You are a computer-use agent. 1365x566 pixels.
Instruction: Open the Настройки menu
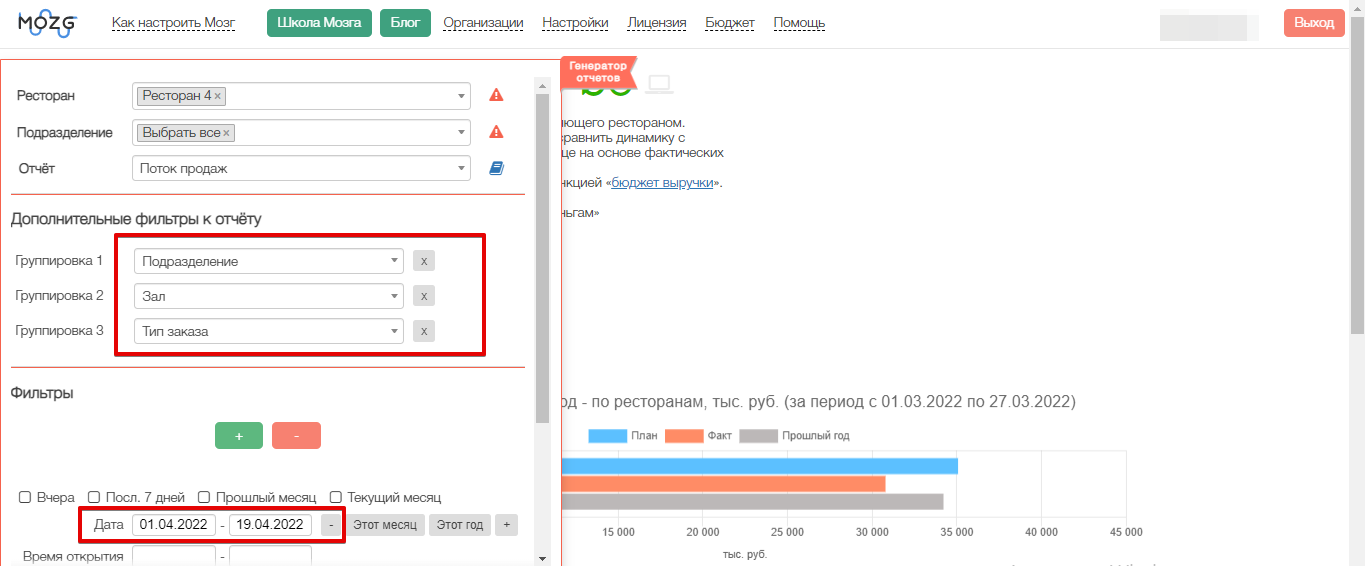tap(575, 23)
